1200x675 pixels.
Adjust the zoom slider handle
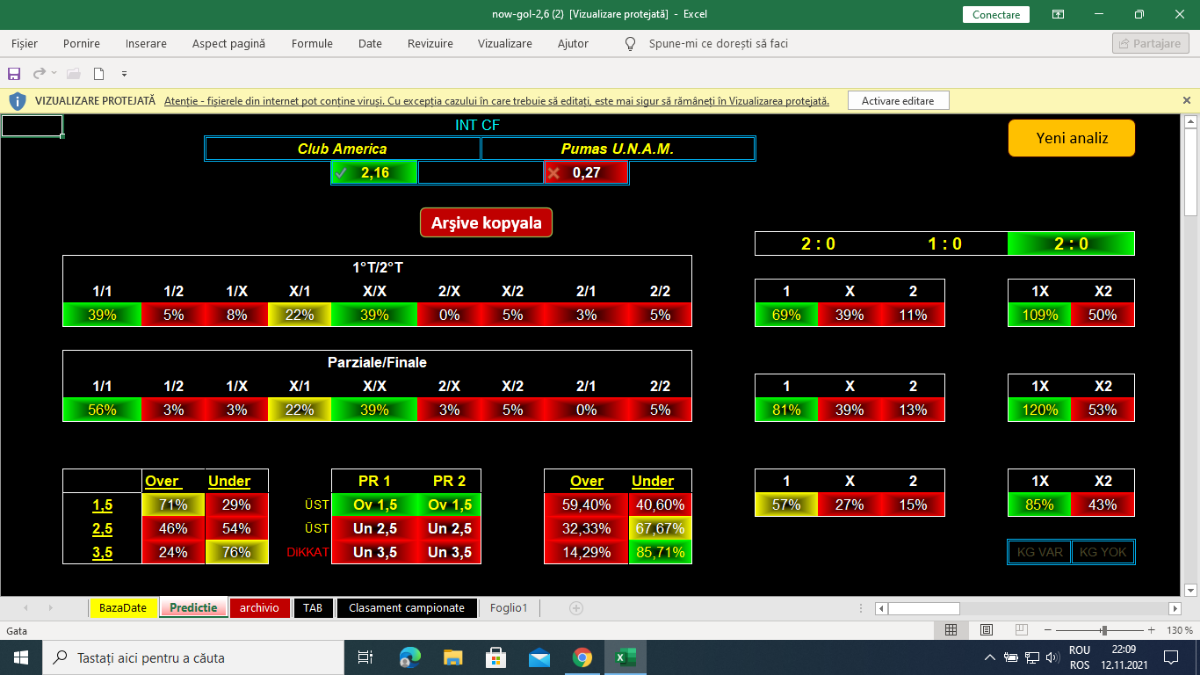click(x=1104, y=630)
